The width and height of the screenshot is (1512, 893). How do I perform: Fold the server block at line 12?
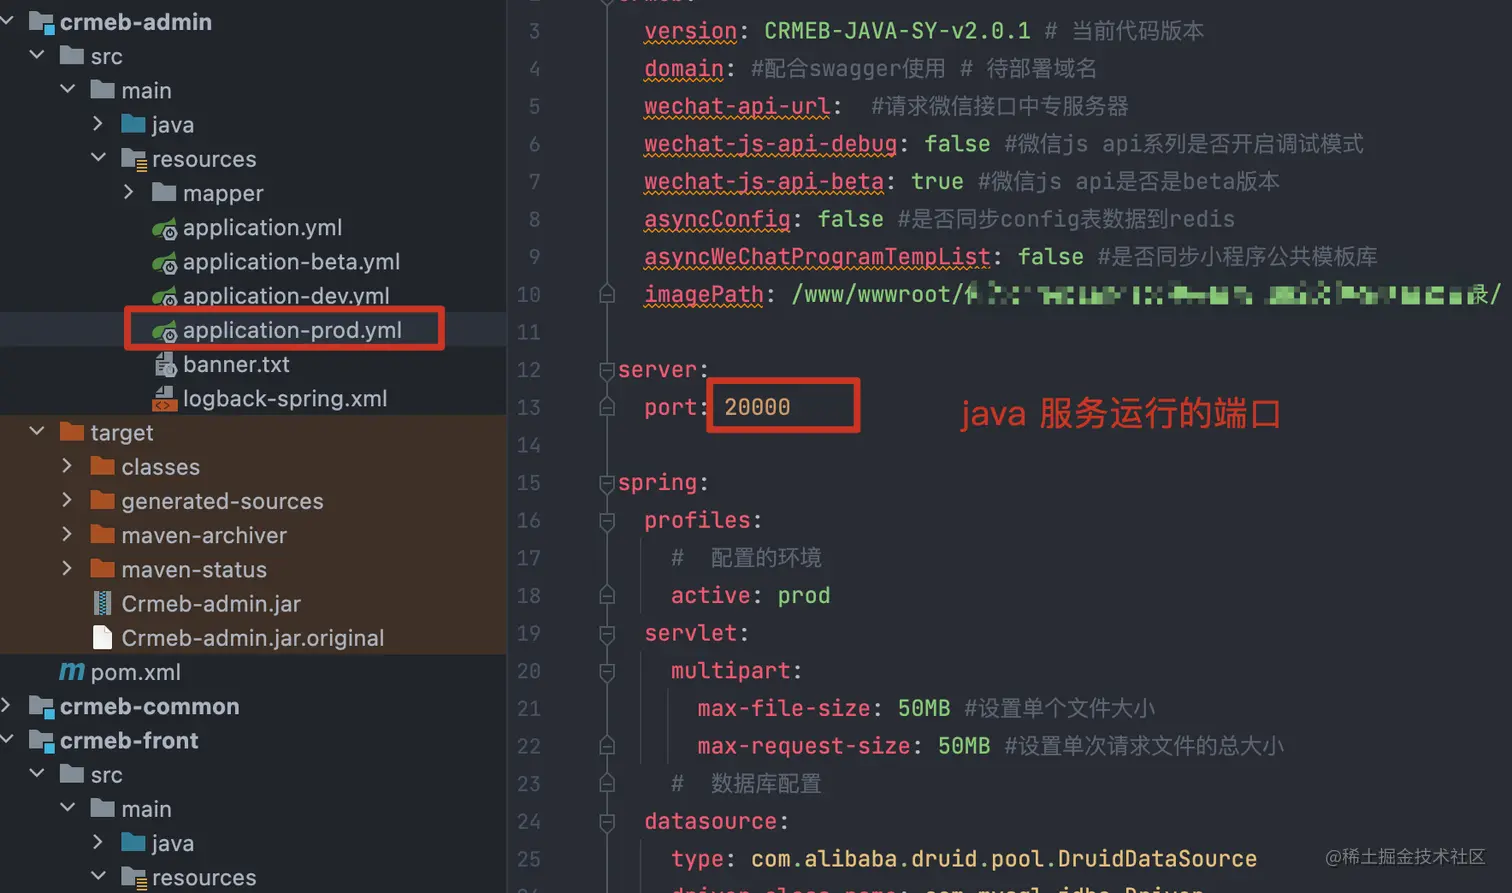pos(607,370)
